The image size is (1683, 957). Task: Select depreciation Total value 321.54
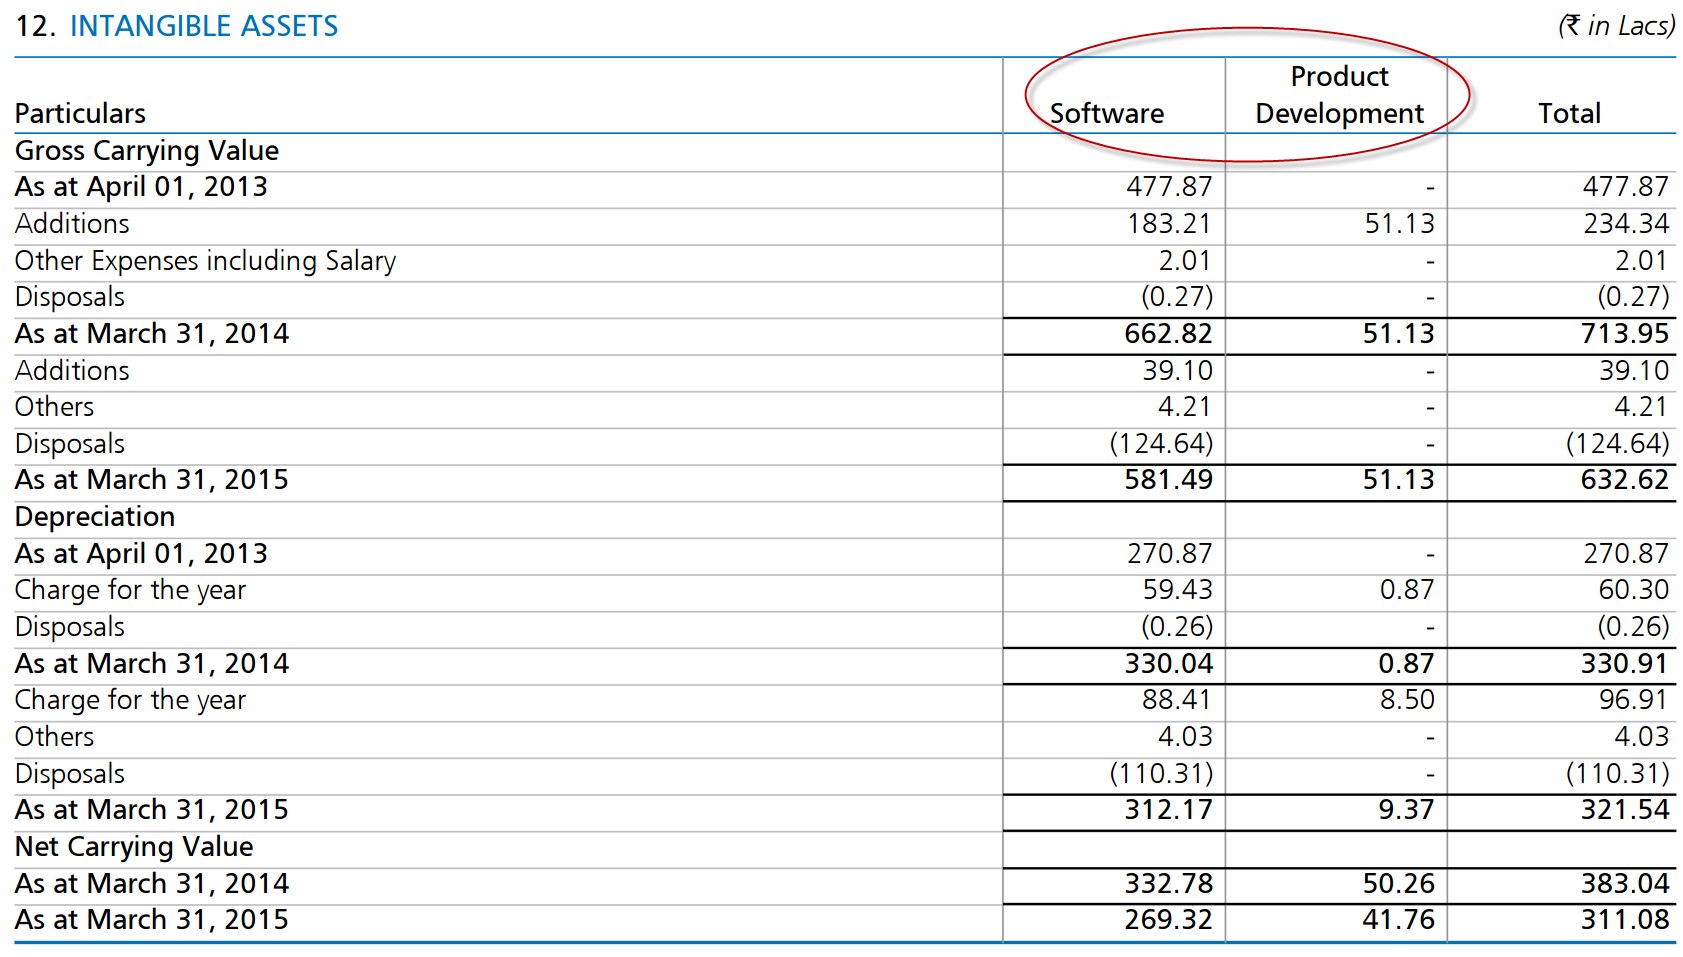pos(1625,810)
